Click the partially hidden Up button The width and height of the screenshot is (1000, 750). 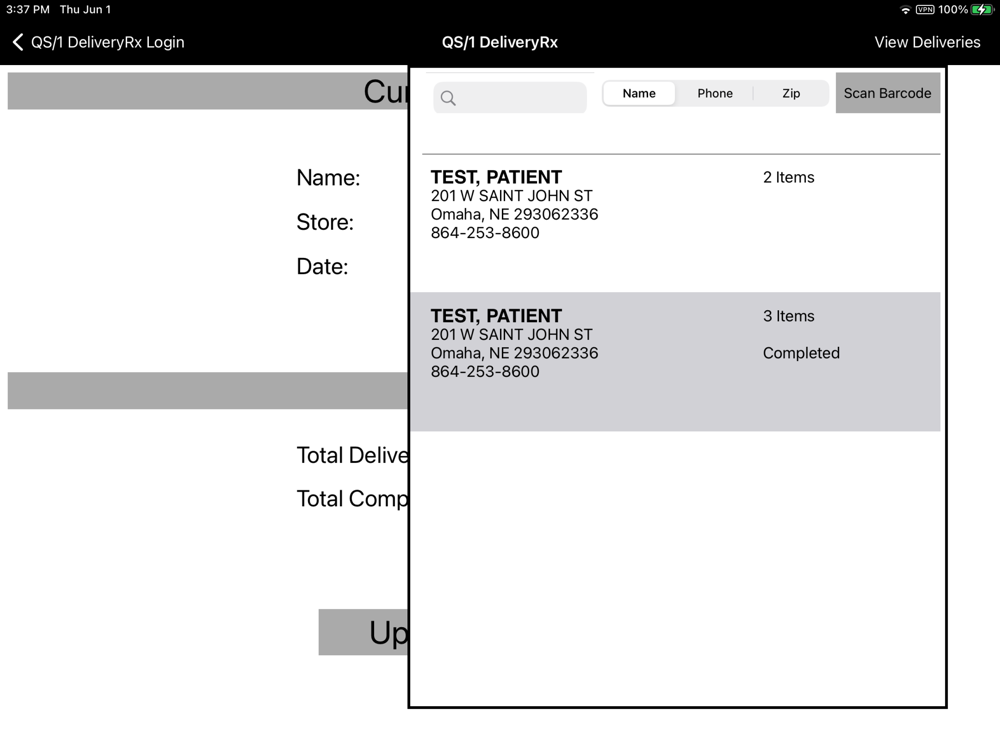[364, 632]
